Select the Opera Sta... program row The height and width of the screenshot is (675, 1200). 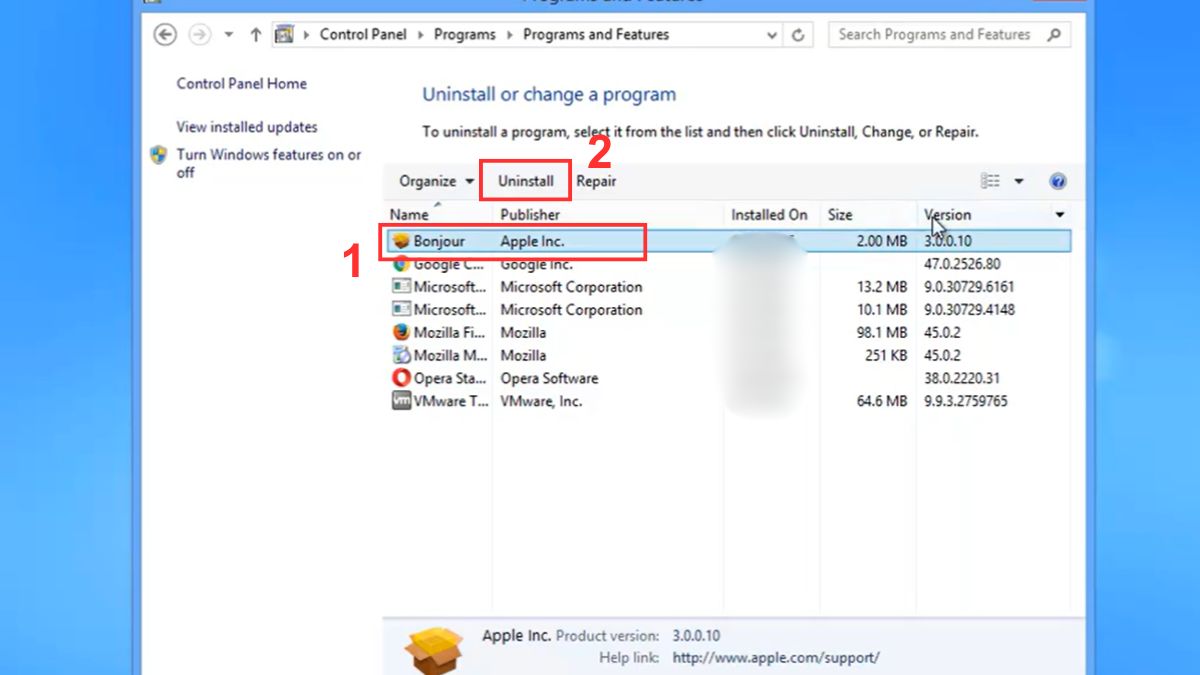click(730, 379)
